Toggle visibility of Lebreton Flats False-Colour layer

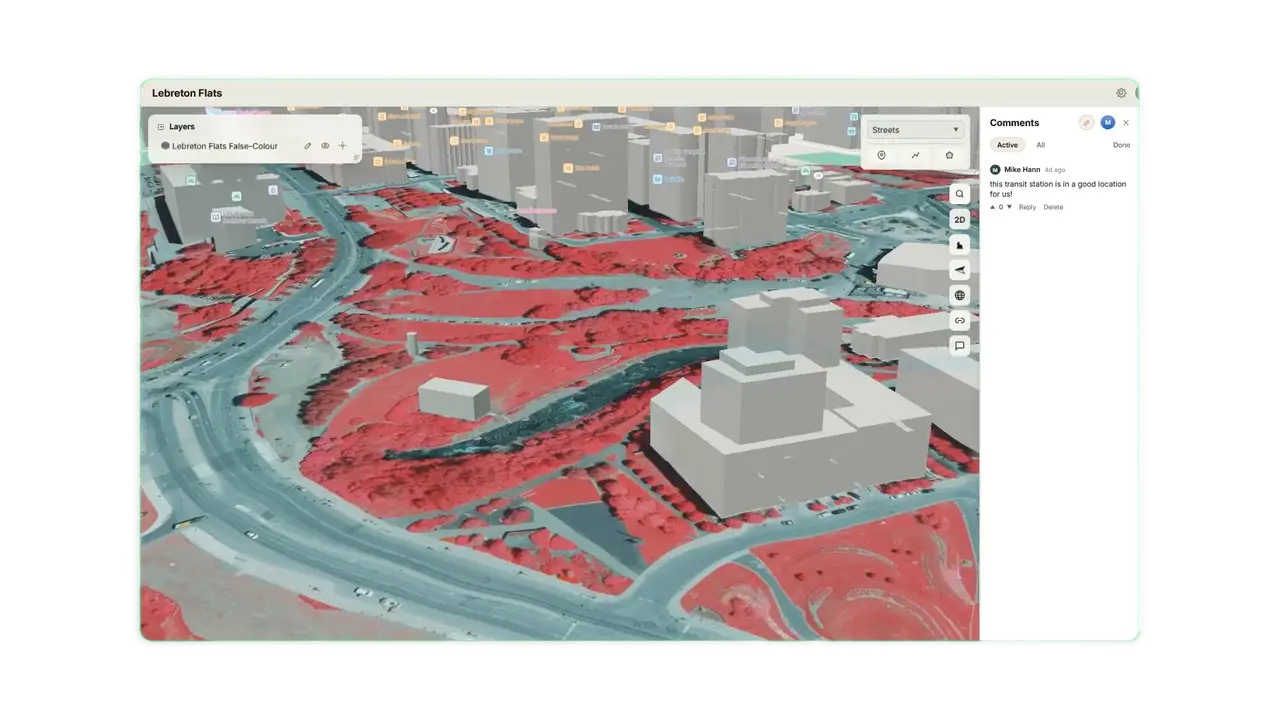(x=325, y=146)
